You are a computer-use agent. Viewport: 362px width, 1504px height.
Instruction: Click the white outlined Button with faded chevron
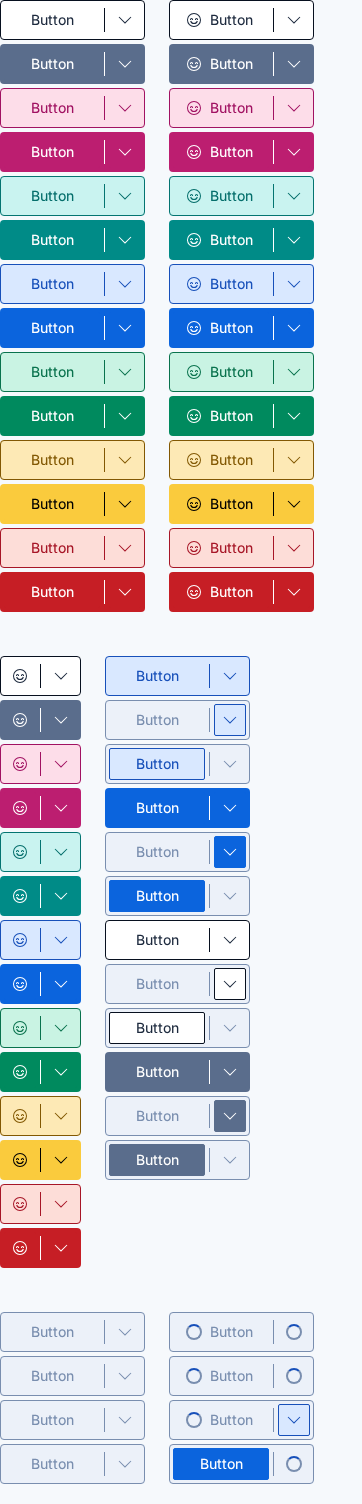pos(157,1028)
